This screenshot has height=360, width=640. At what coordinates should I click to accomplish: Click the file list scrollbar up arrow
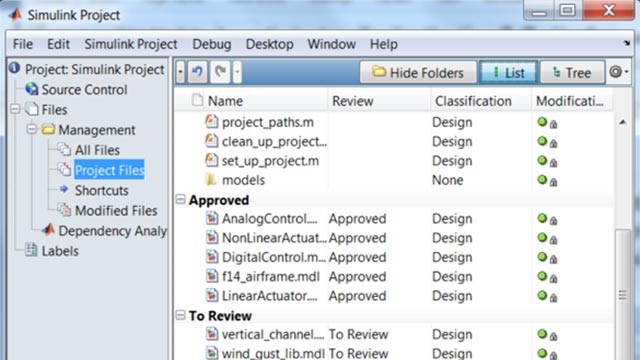click(x=622, y=122)
